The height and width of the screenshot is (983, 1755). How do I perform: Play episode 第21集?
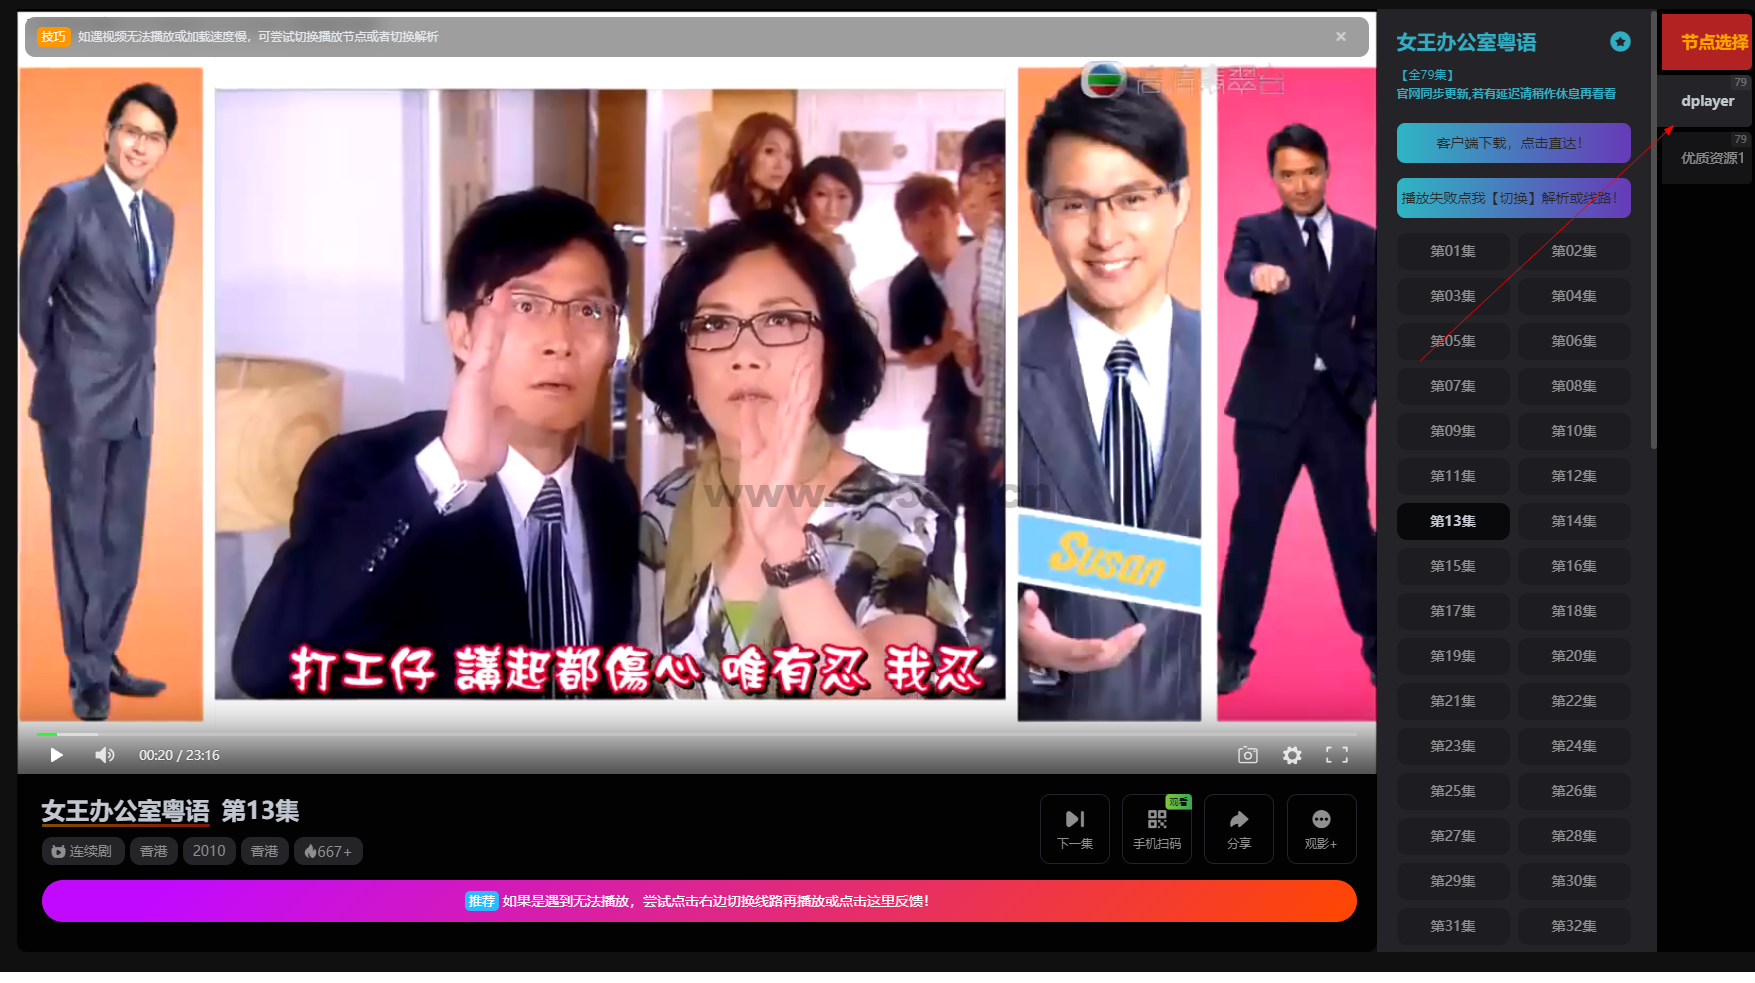tap(1453, 701)
